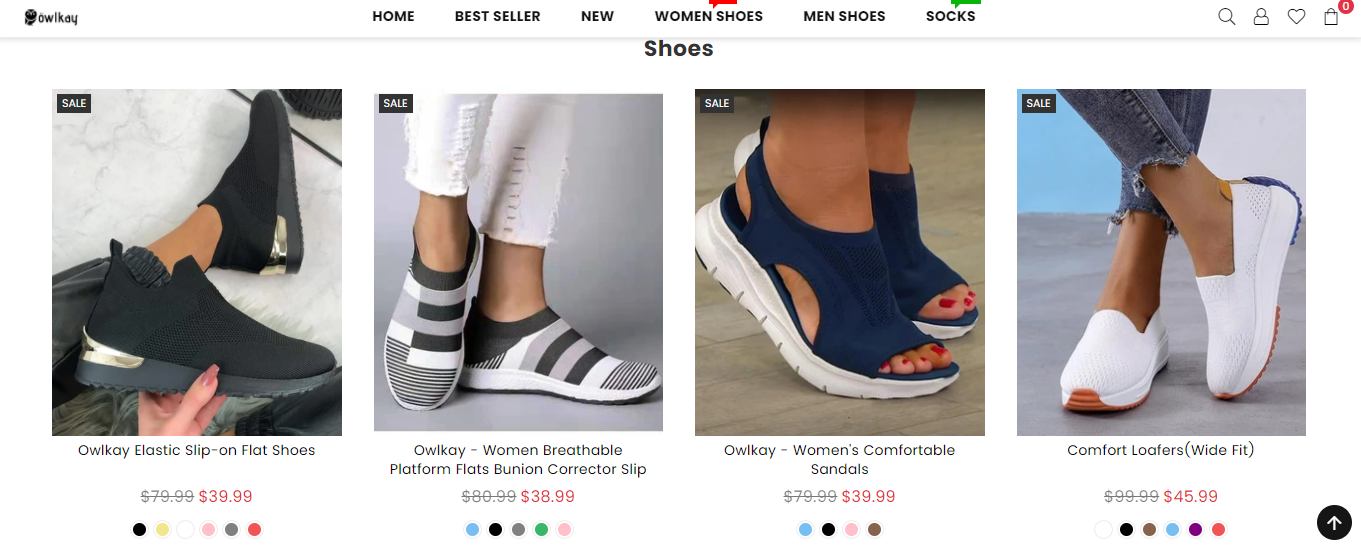Click the Owlkay logo
Viewport: 1361px width, 549px height.
[51, 17]
